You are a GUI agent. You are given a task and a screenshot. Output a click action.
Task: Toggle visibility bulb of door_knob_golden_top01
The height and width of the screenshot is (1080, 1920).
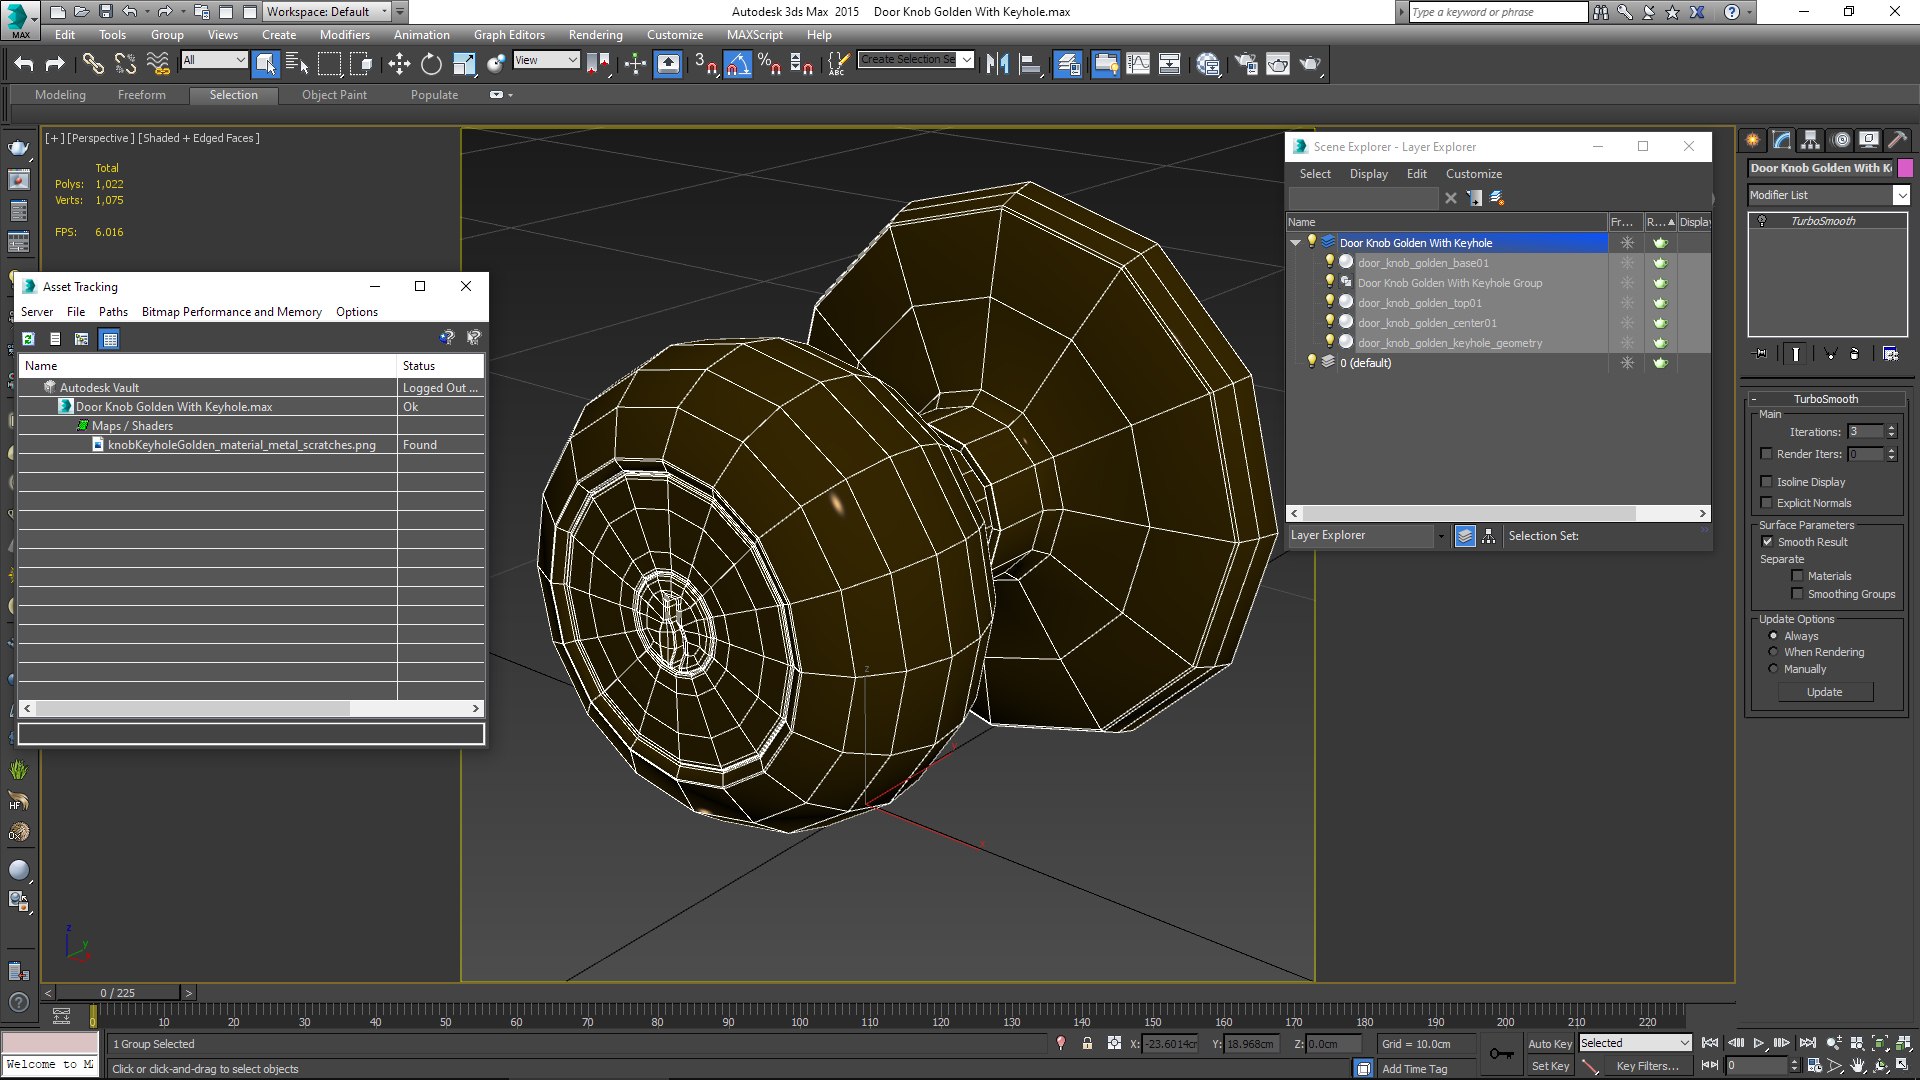1329,302
